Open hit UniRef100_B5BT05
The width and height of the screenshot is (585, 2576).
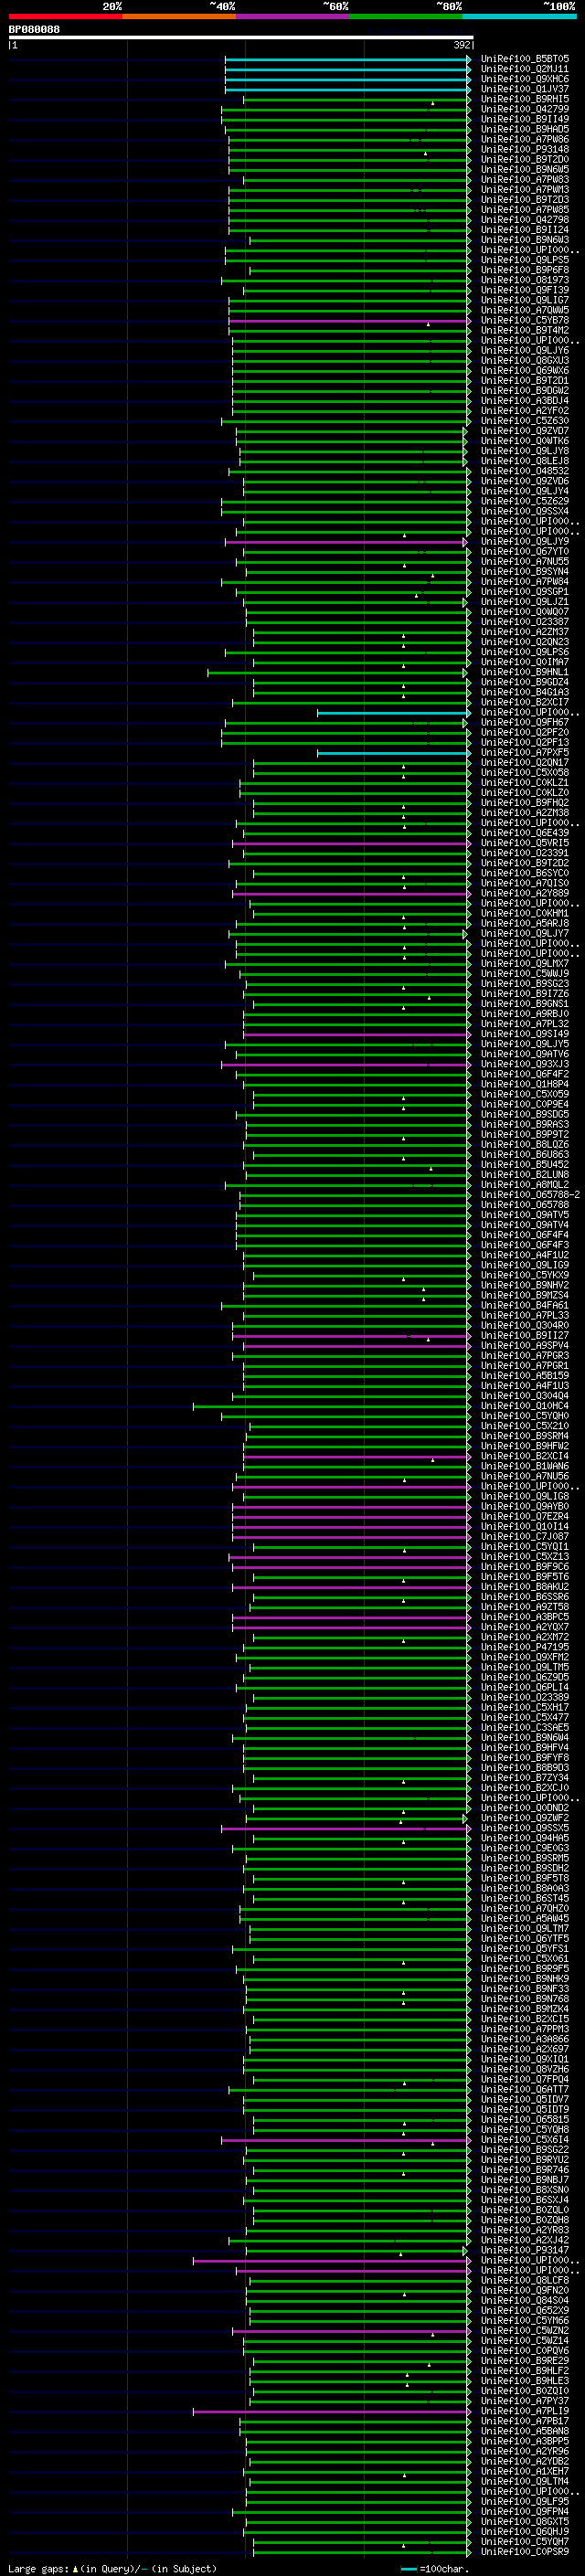pyautogui.click(x=525, y=59)
